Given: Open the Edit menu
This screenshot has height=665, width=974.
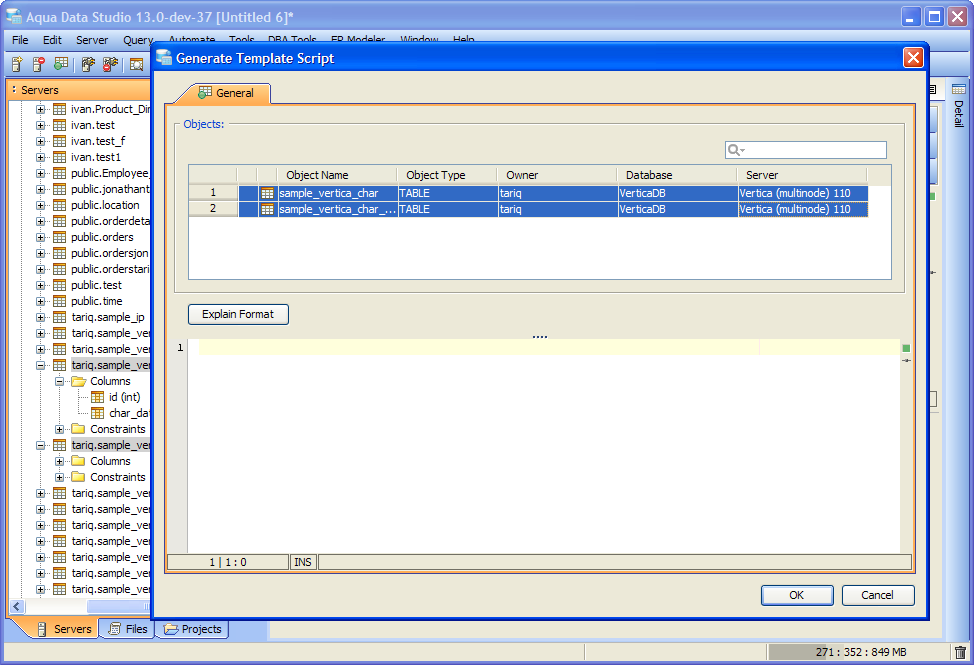Looking at the screenshot, I should (x=52, y=40).
